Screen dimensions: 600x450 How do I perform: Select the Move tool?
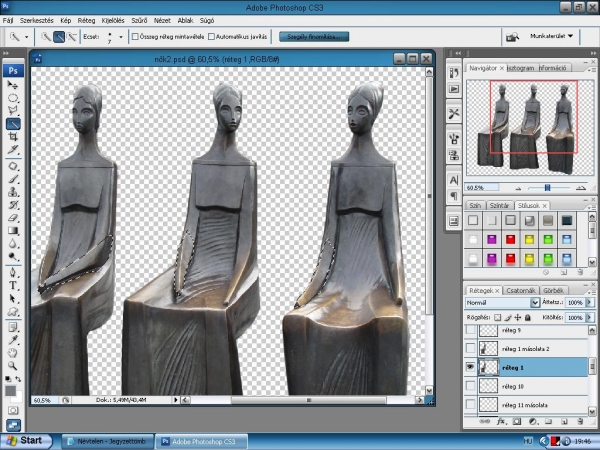13,85
